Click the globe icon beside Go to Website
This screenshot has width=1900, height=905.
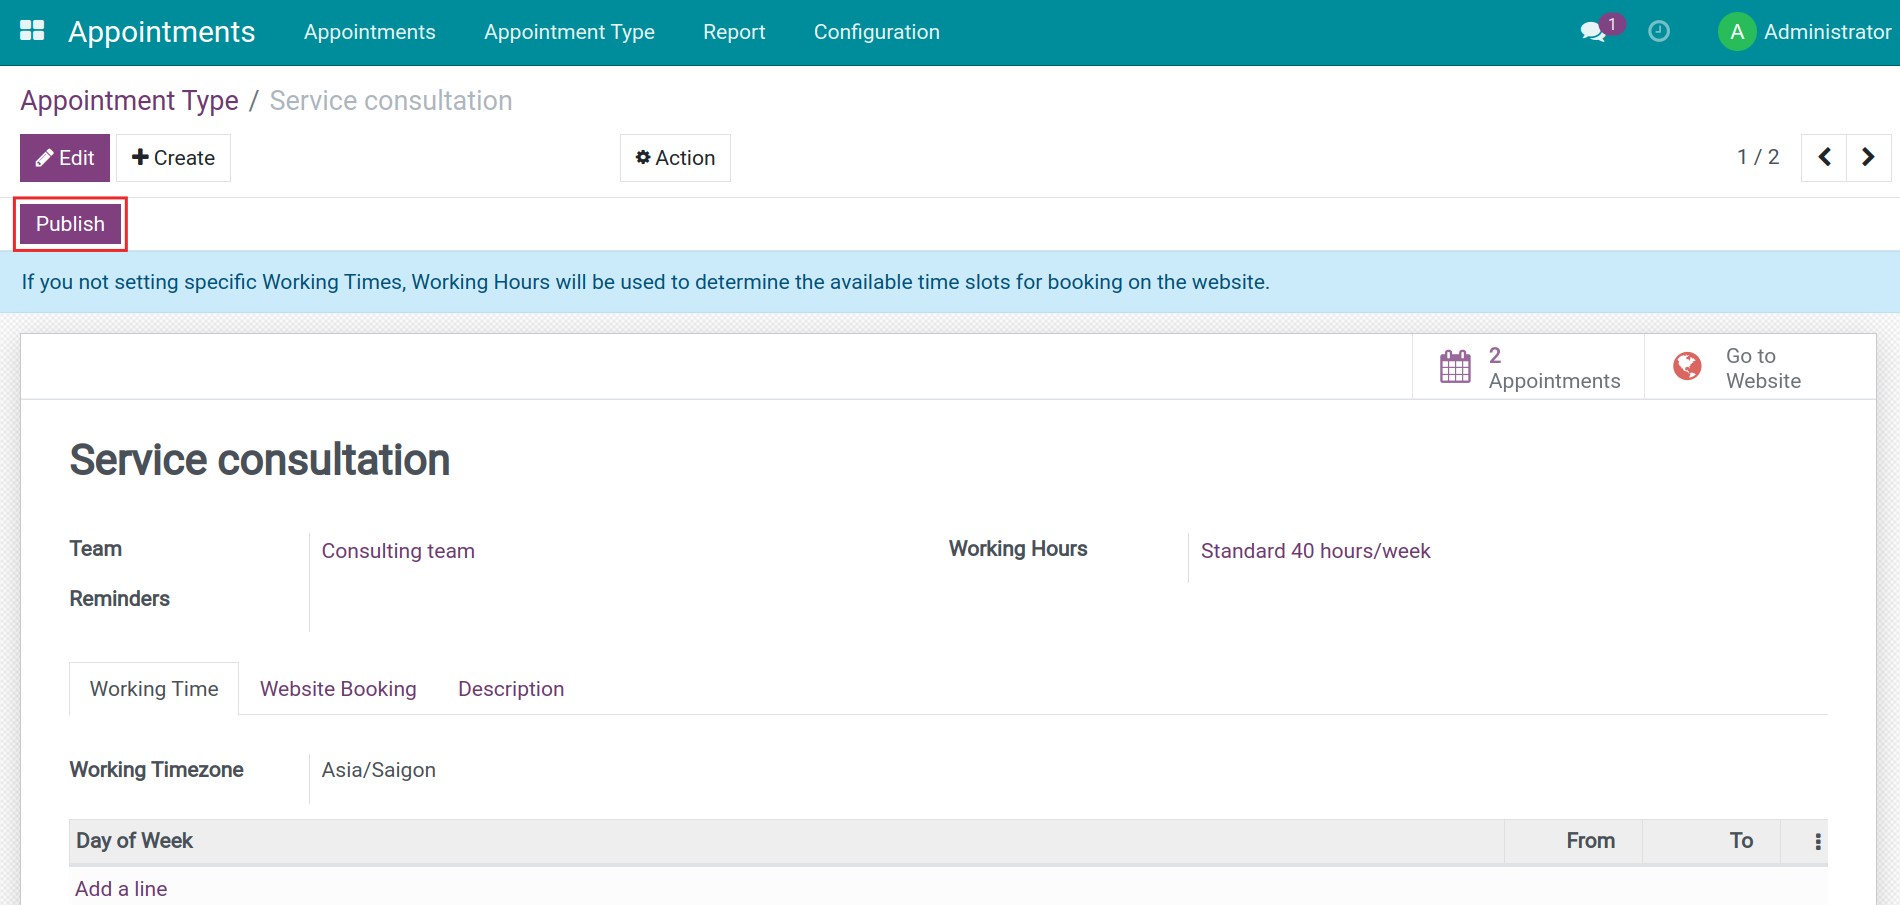(x=1686, y=366)
